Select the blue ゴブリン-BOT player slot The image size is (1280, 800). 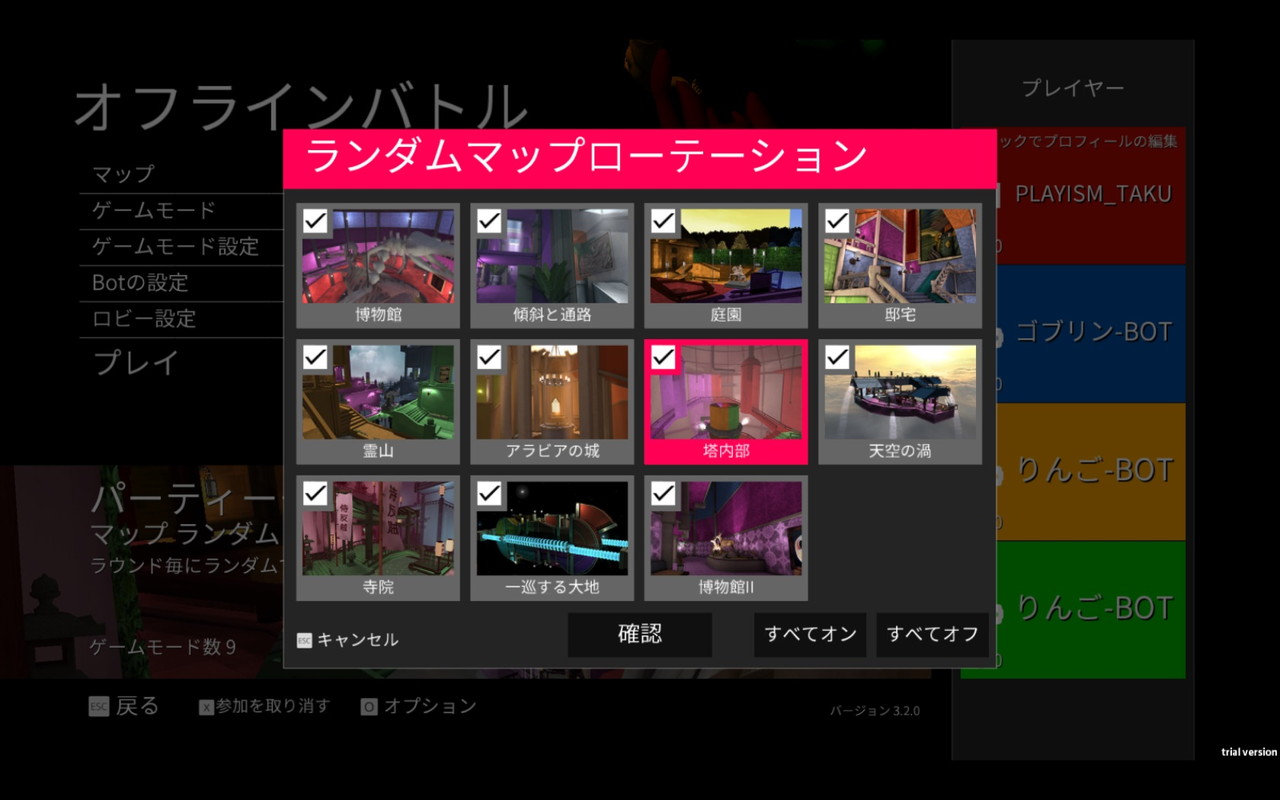tap(1073, 333)
